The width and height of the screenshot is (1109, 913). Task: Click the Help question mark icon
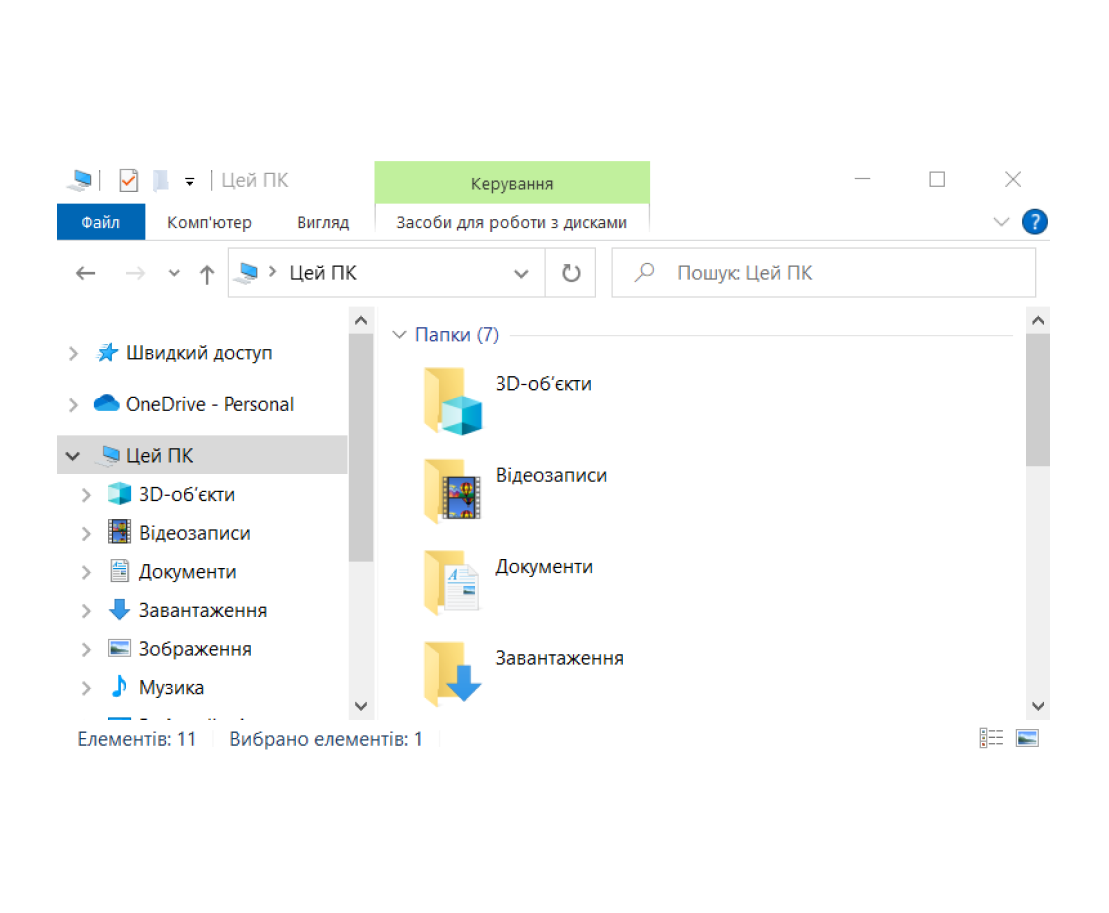click(x=1034, y=222)
